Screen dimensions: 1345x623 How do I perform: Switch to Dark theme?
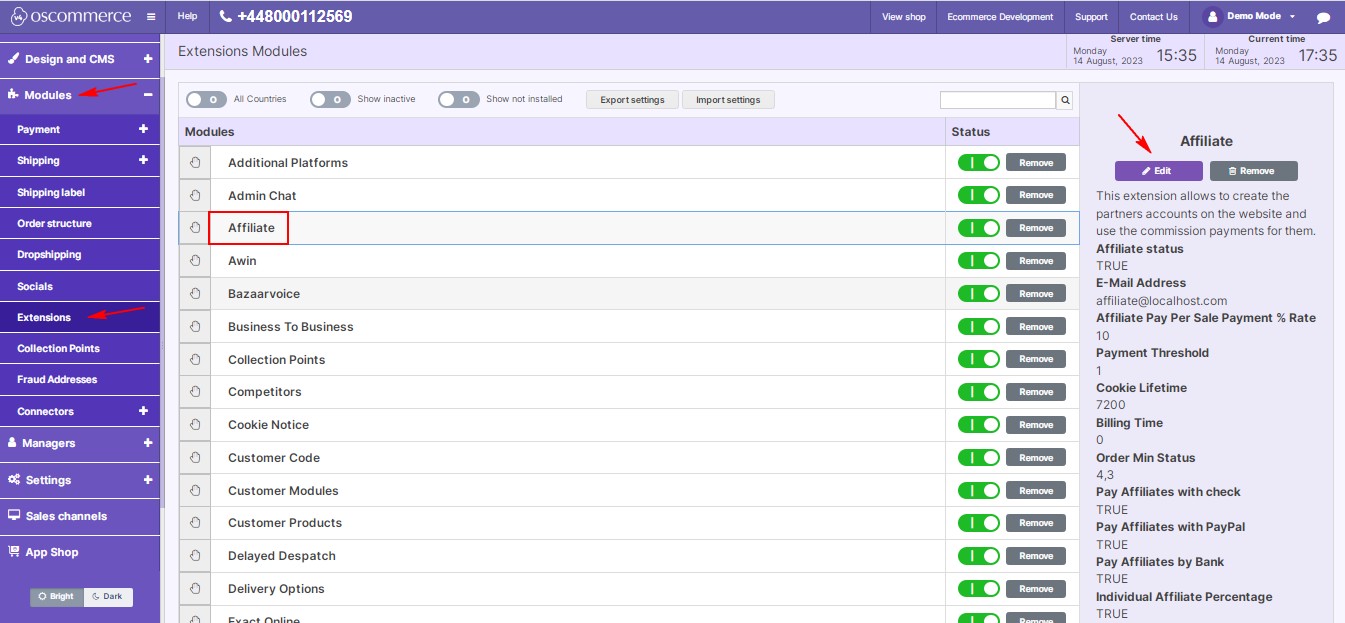[x=108, y=597]
